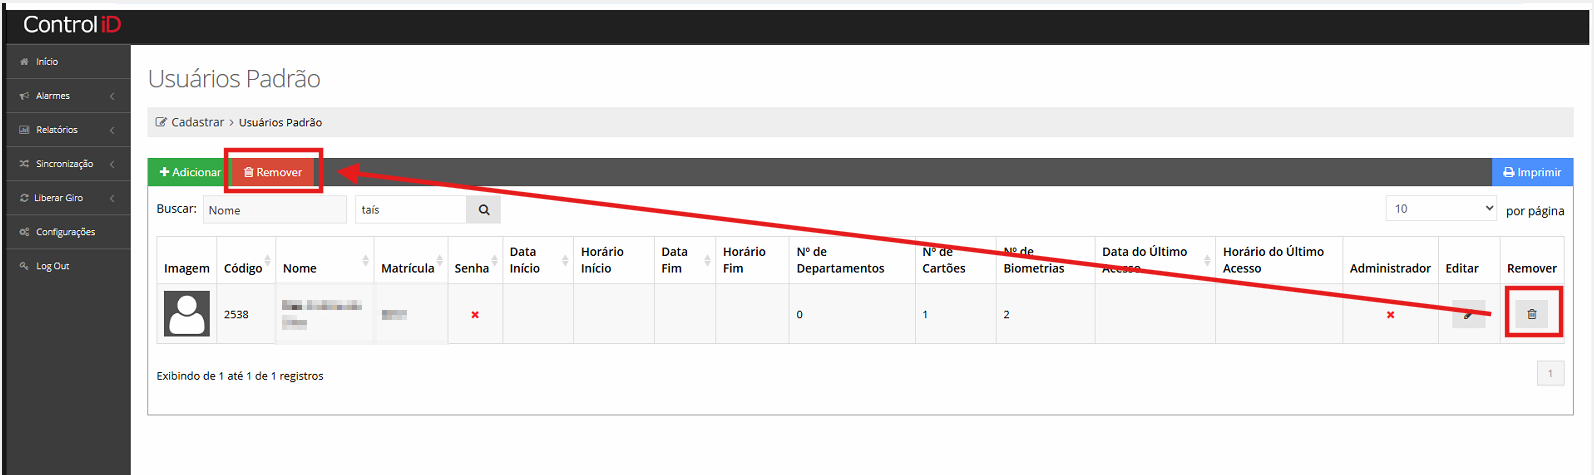
Task: Click the trash icon in the user row
Action: pos(1531,314)
